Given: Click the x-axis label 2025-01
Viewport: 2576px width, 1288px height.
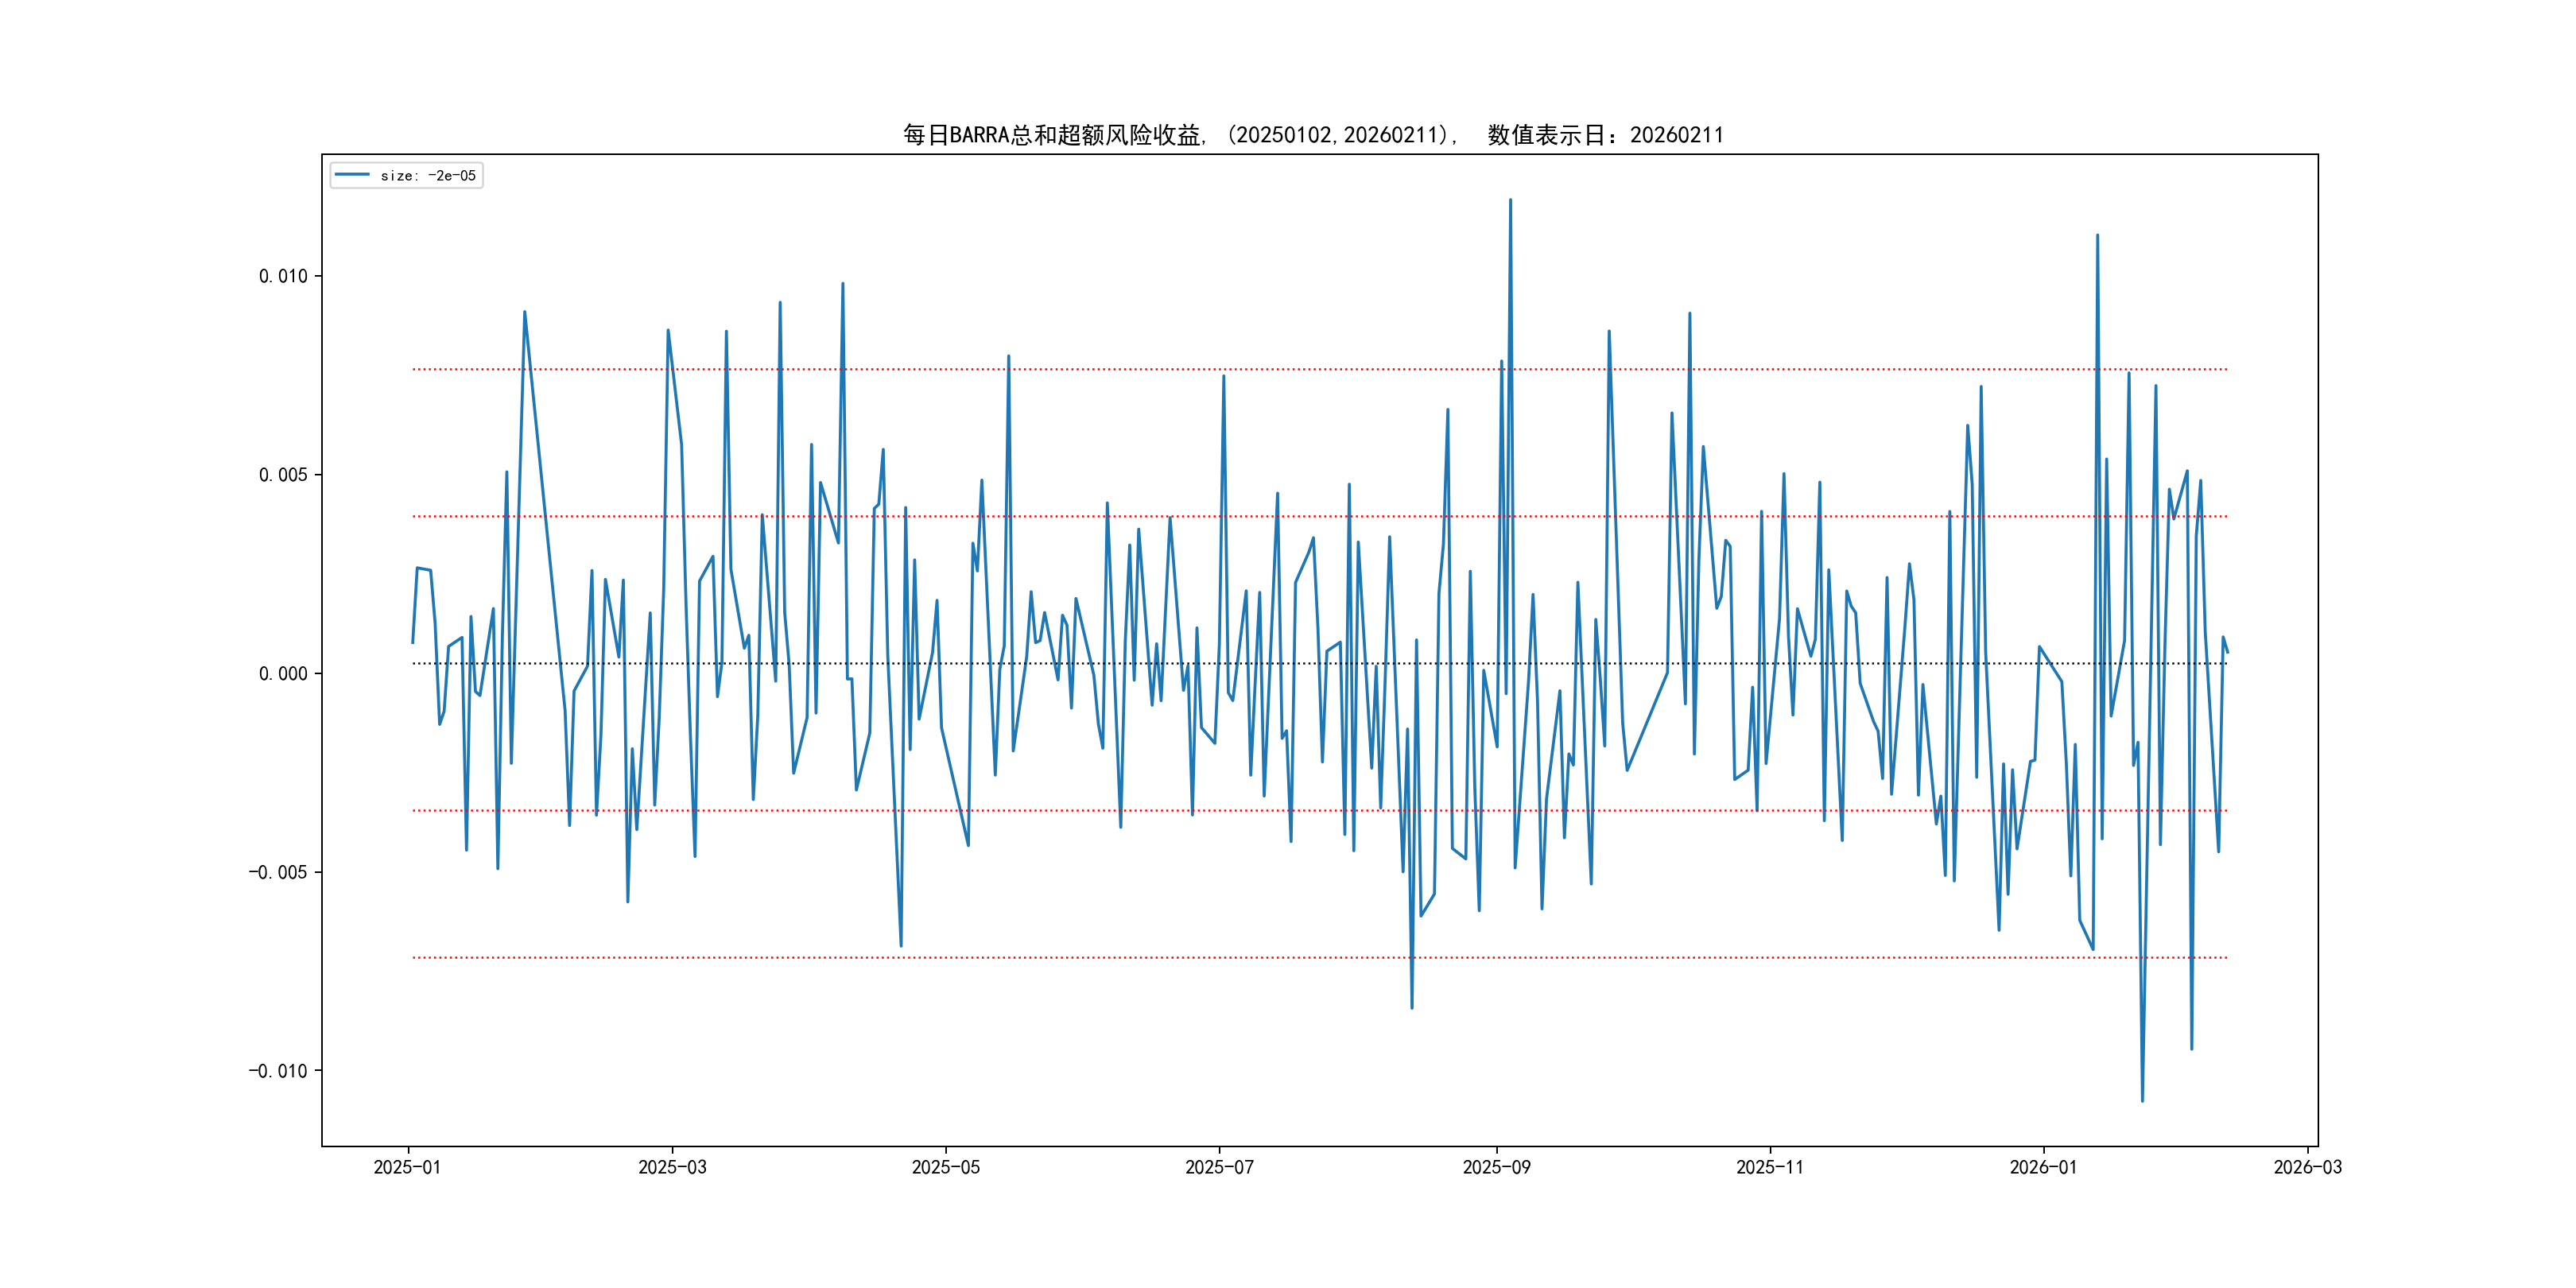Looking at the screenshot, I should click(x=407, y=1167).
